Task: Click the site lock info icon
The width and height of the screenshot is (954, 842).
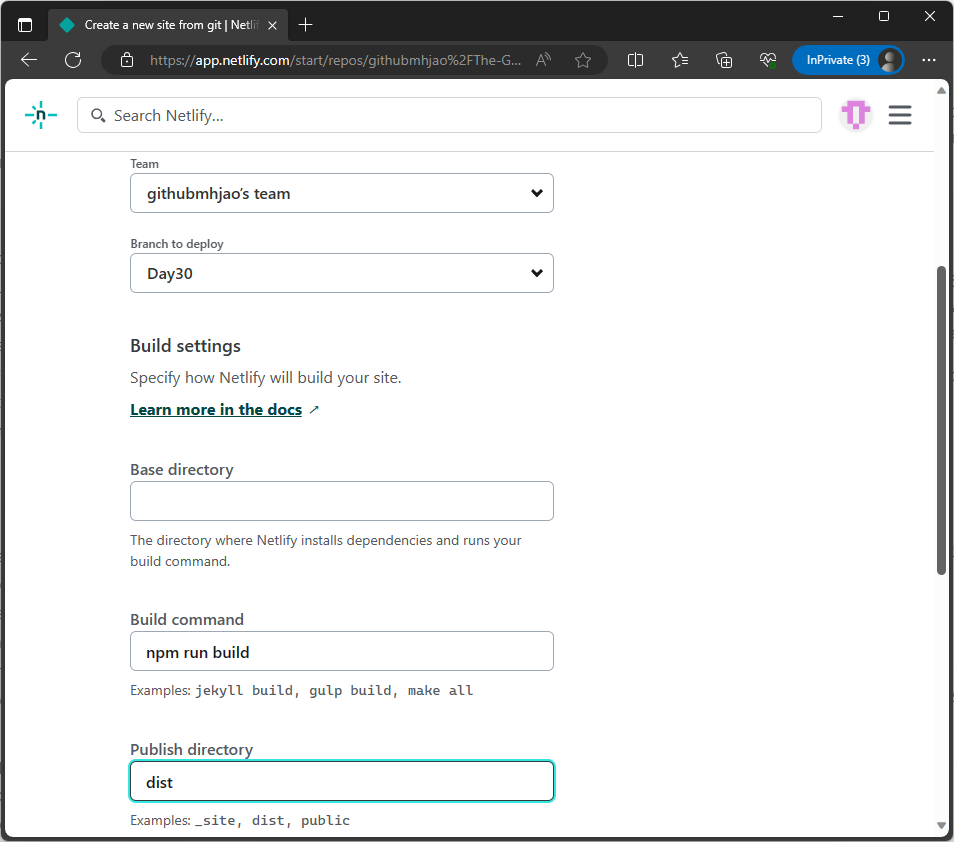Action: click(x=127, y=60)
